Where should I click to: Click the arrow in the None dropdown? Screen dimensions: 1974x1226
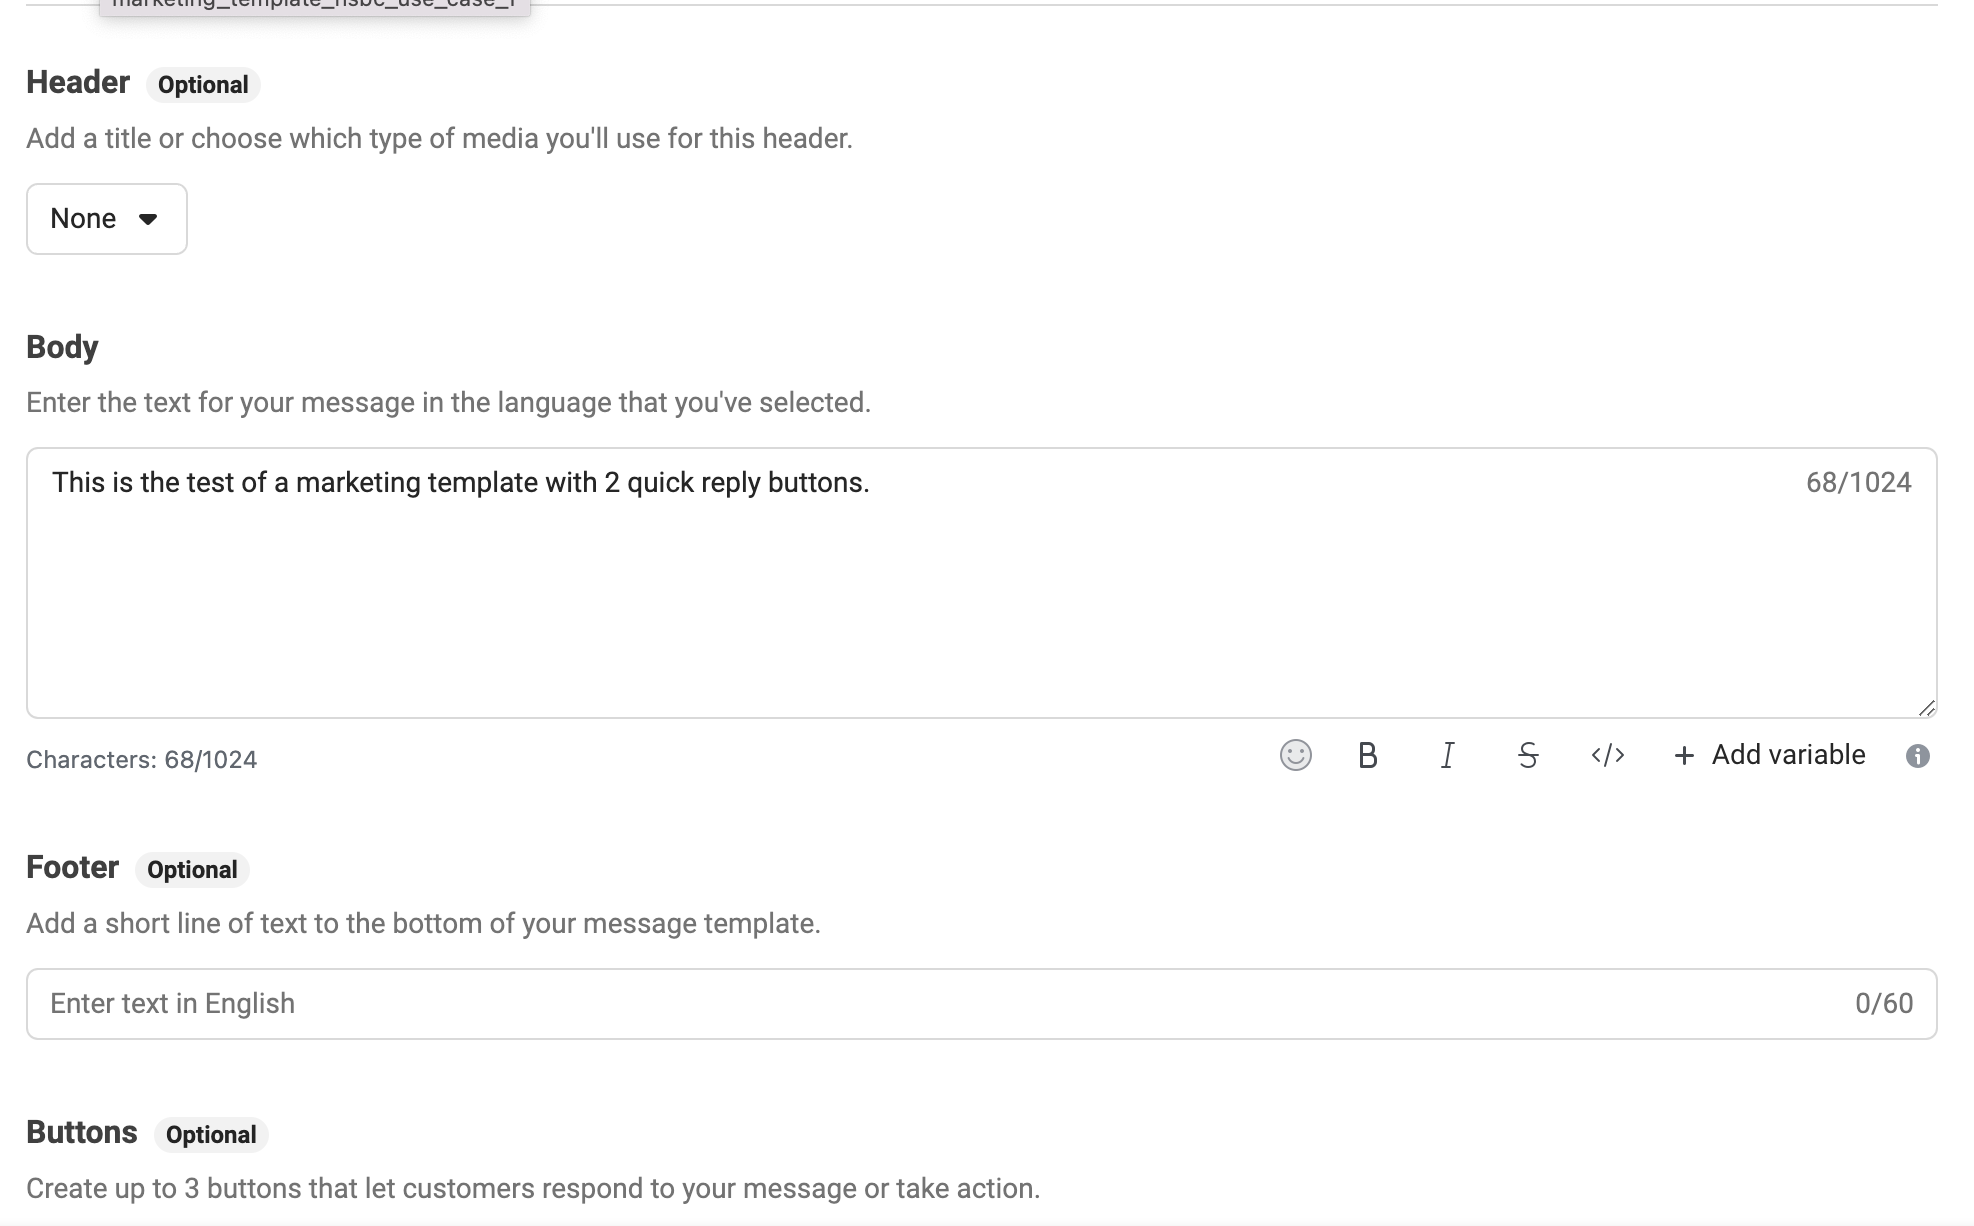(x=148, y=219)
